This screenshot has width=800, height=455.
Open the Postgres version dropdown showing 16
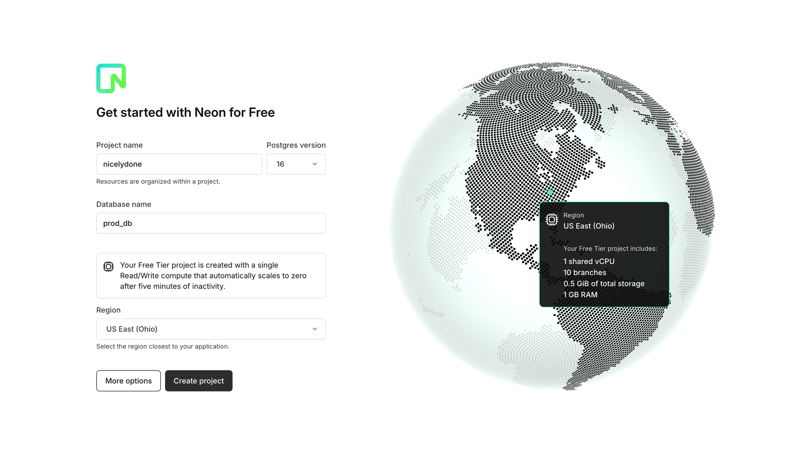click(x=295, y=164)
